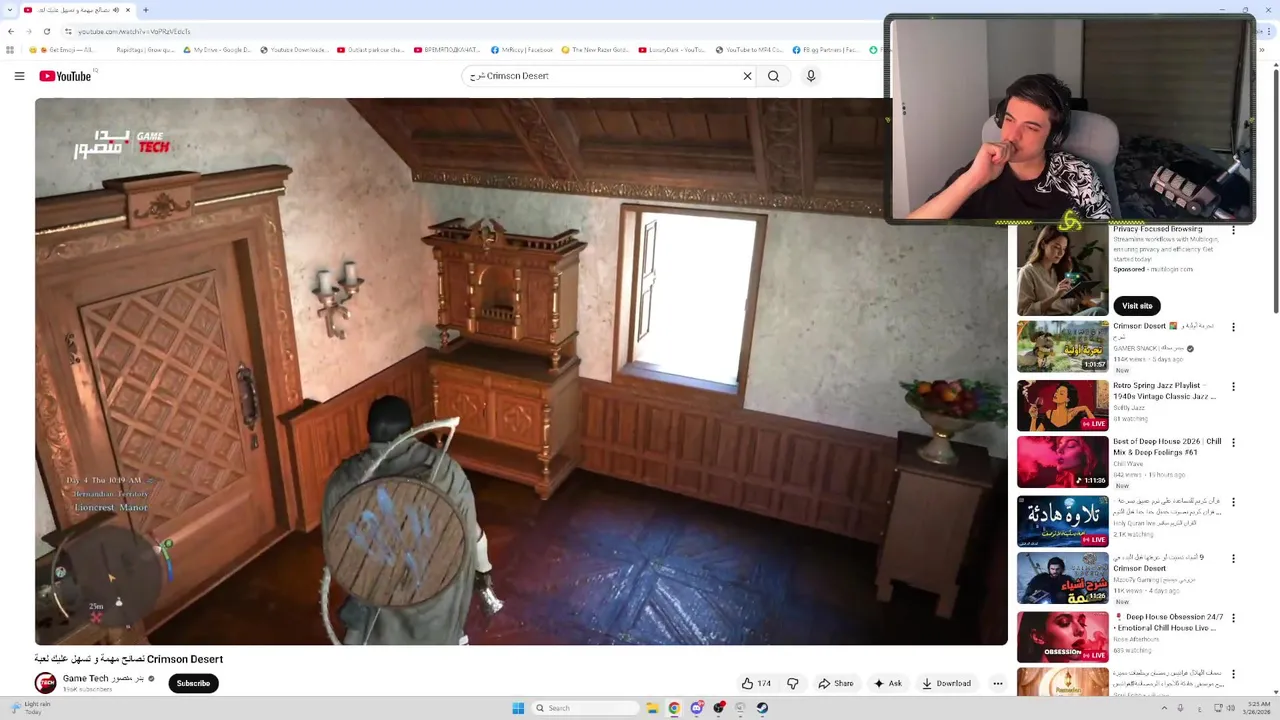Open YouTube to MP4 Converter bookmark
The width and height of the screenshot is (1280, 720).
point(749,49)
